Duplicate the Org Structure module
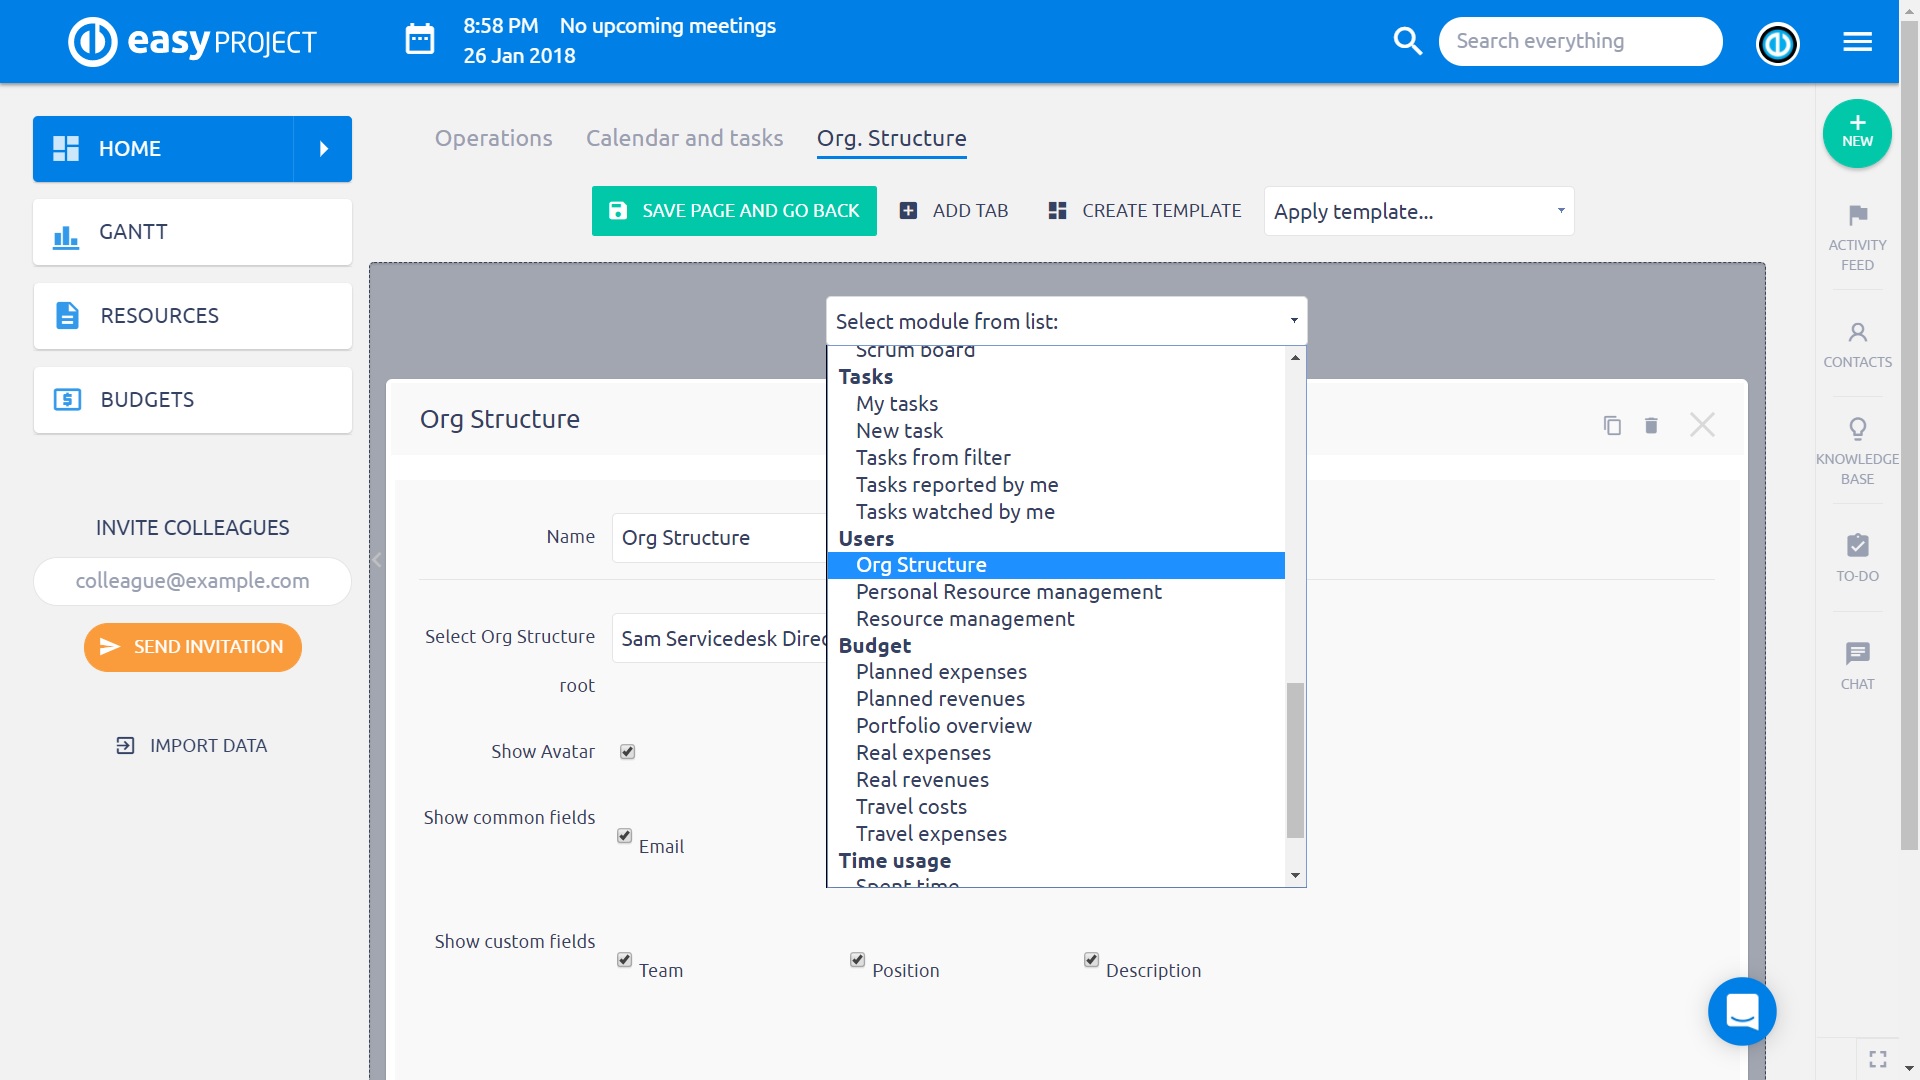The height and width of the screenshot is (1080, 1920). [x=1612, y=425]
